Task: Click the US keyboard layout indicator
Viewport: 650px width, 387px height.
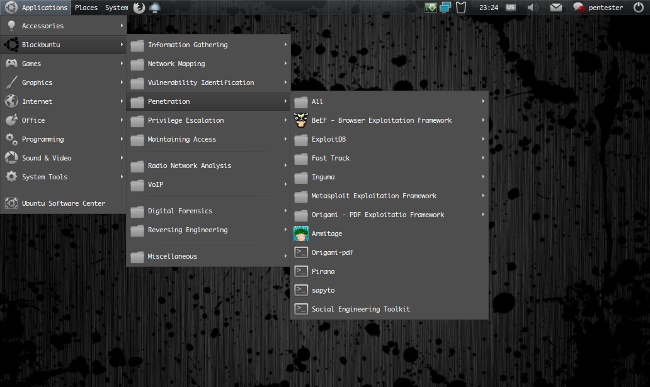Action: click(511, 7)
